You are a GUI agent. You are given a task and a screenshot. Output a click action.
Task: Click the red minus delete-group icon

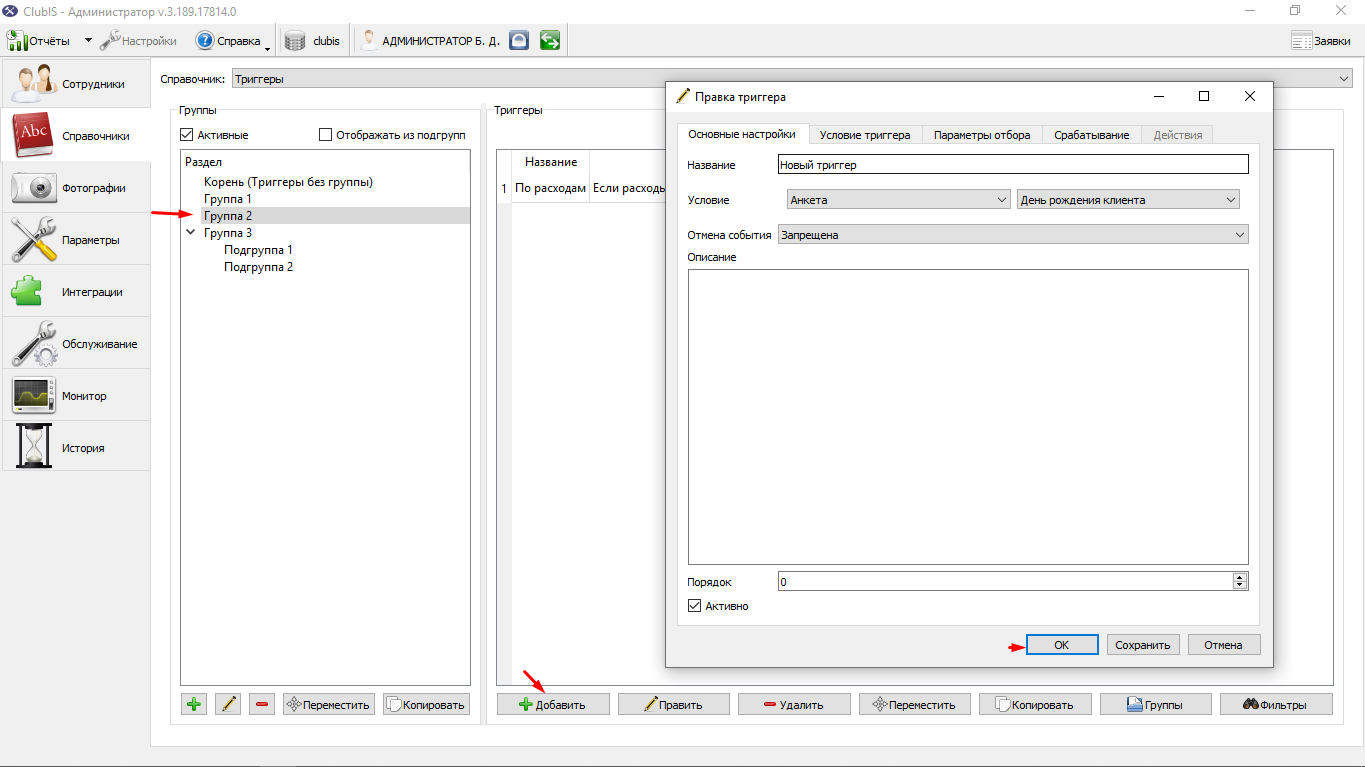pos(262,704)
